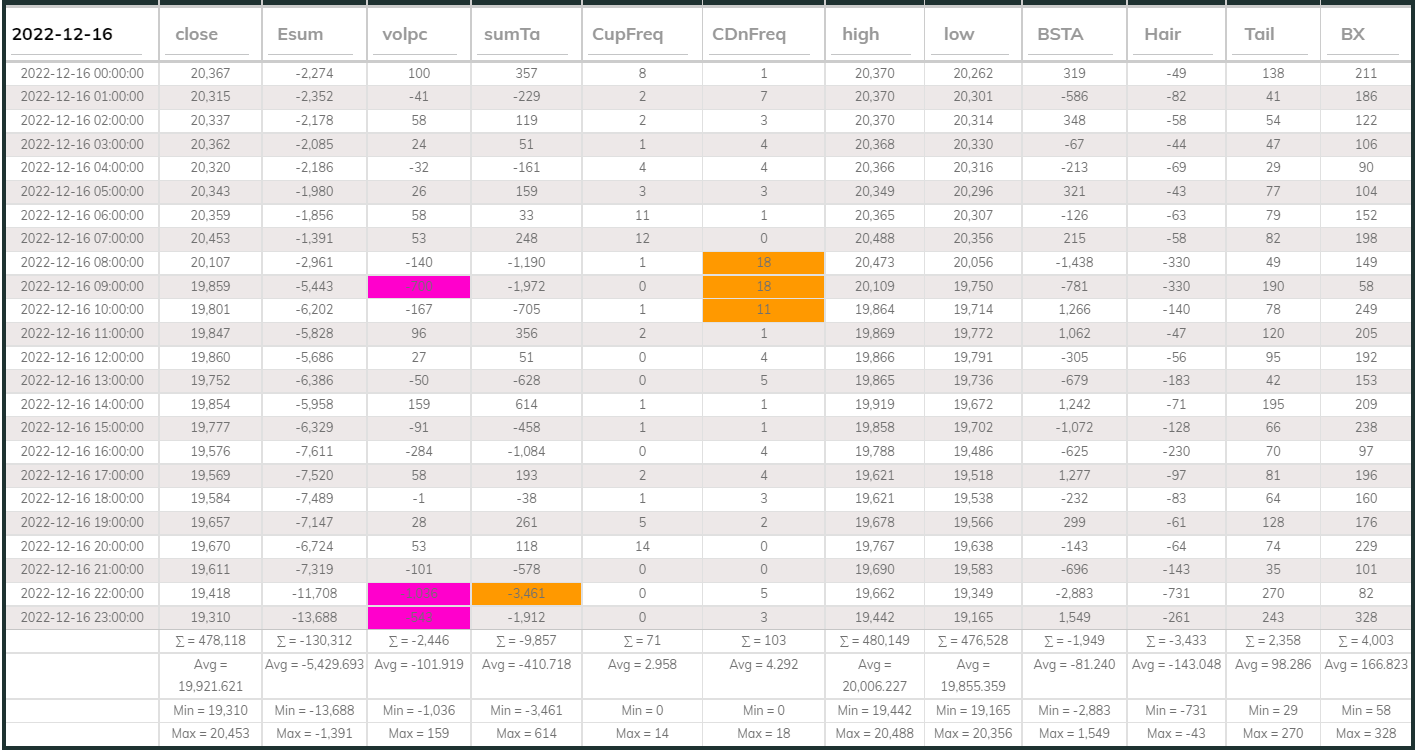
Task: Select the magenta volpc cell in the 23:00 row
Action: coord(418,618)
